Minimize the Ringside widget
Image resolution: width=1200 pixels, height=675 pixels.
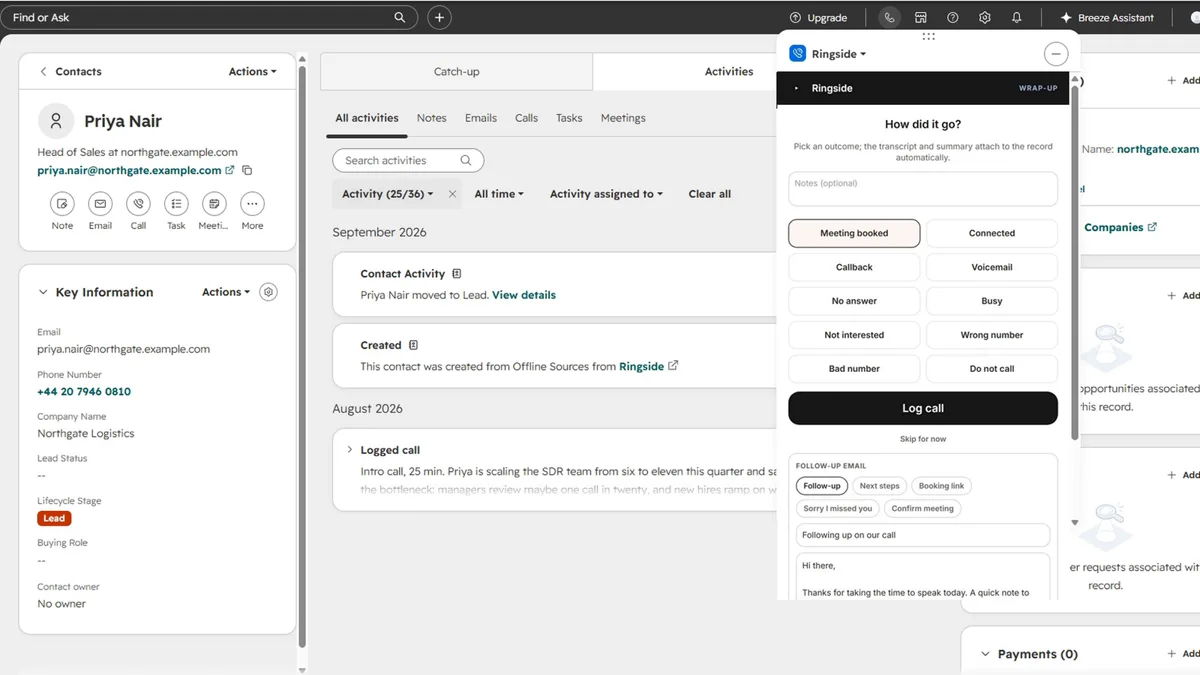point(1056,54)
